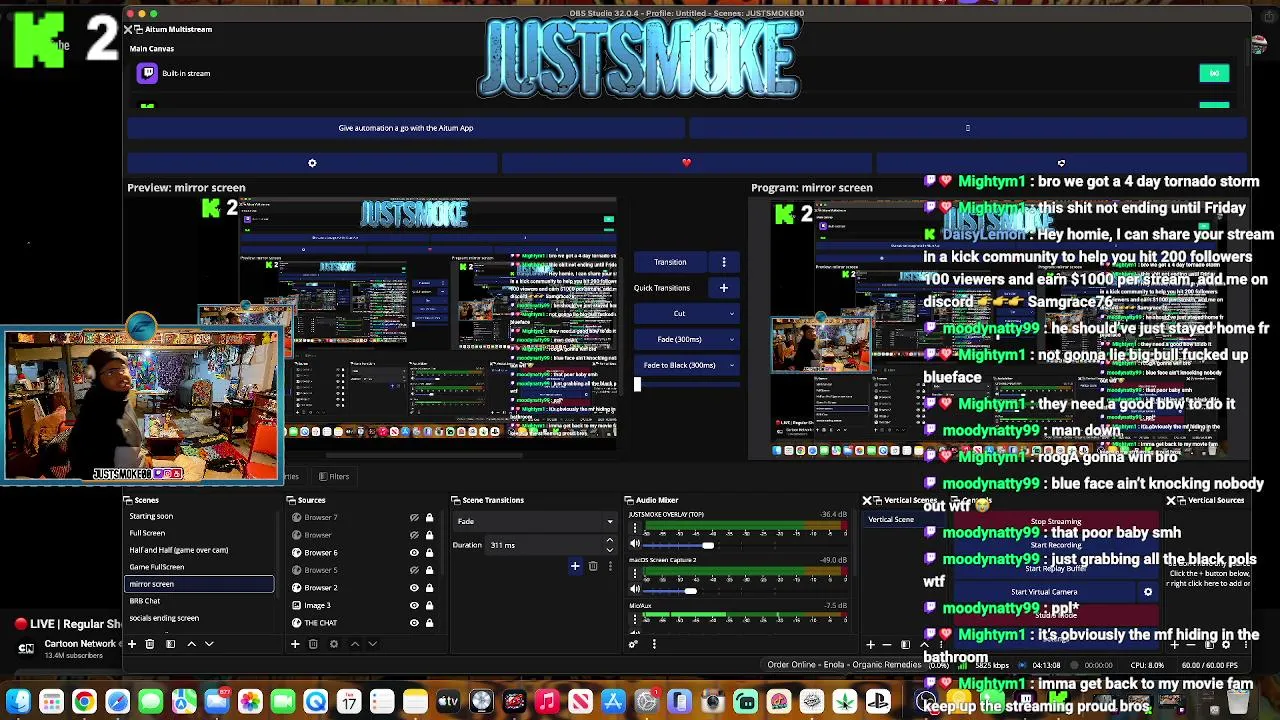Move source up with Sources up arrow

pyautogui.click(x=354, y=644)
